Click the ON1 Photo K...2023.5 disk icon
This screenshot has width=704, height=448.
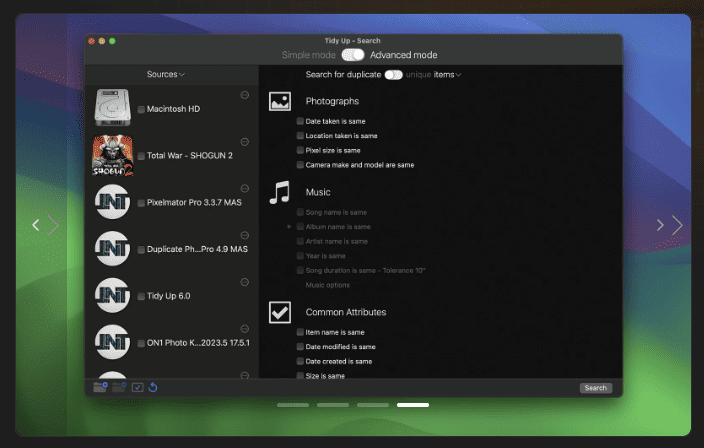pyautogui.click(x=113, y=342)
